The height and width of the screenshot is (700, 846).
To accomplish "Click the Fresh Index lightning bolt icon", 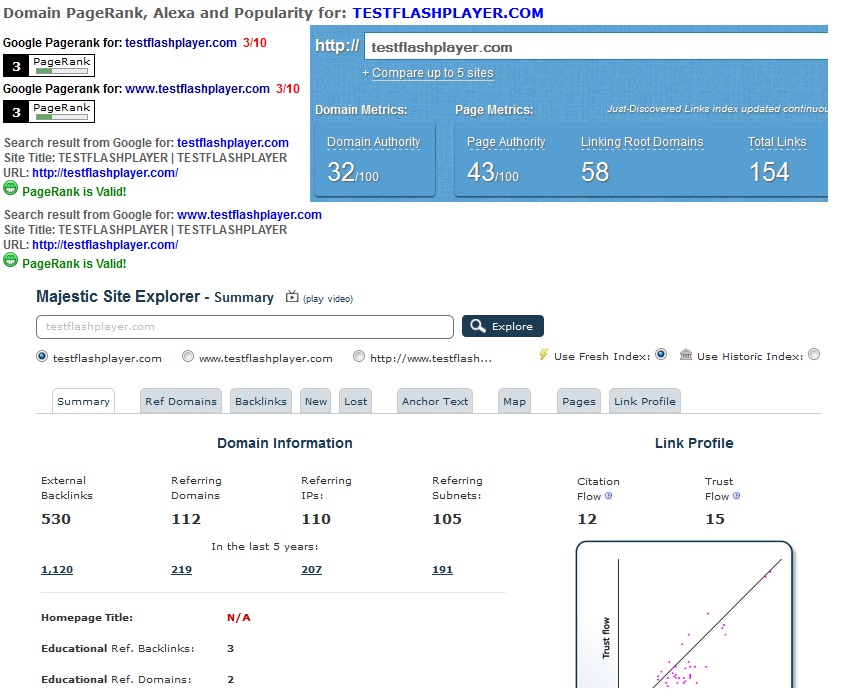I will [x=543, y=355].
